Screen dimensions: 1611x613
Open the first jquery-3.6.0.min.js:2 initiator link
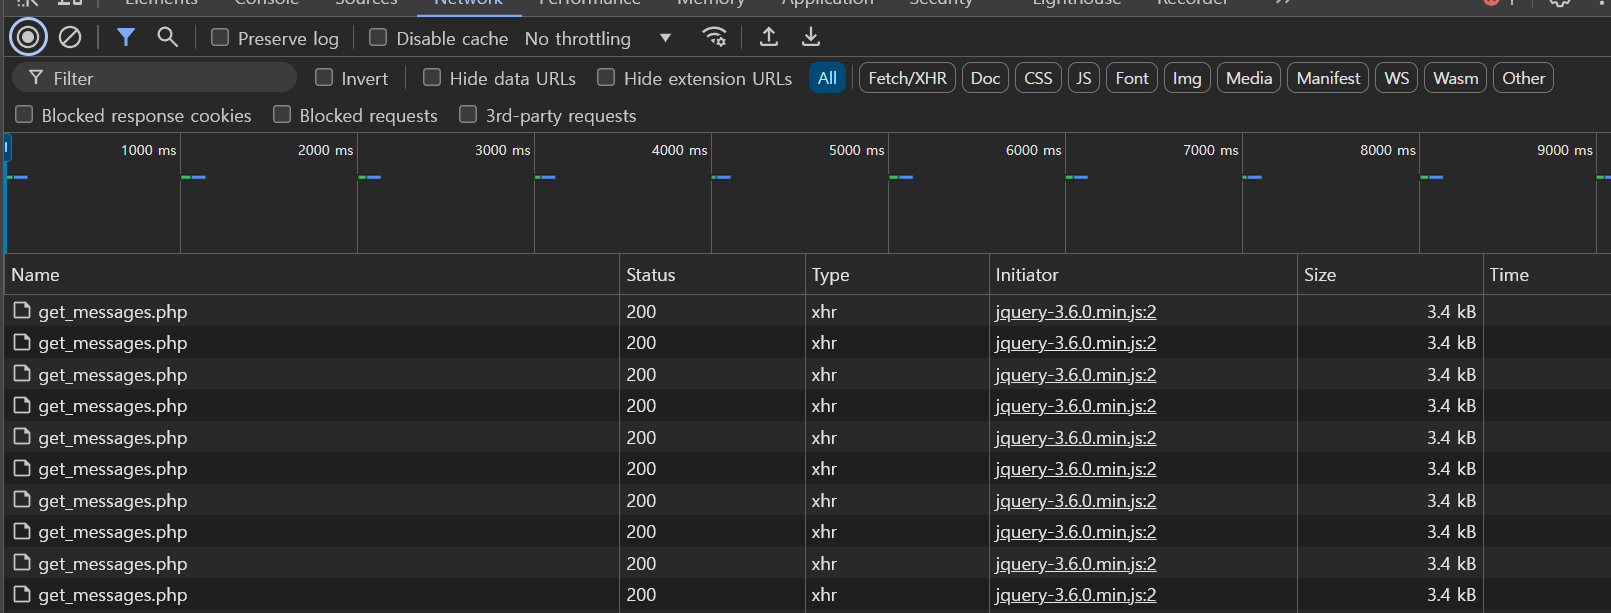(x=1075, y=312)
